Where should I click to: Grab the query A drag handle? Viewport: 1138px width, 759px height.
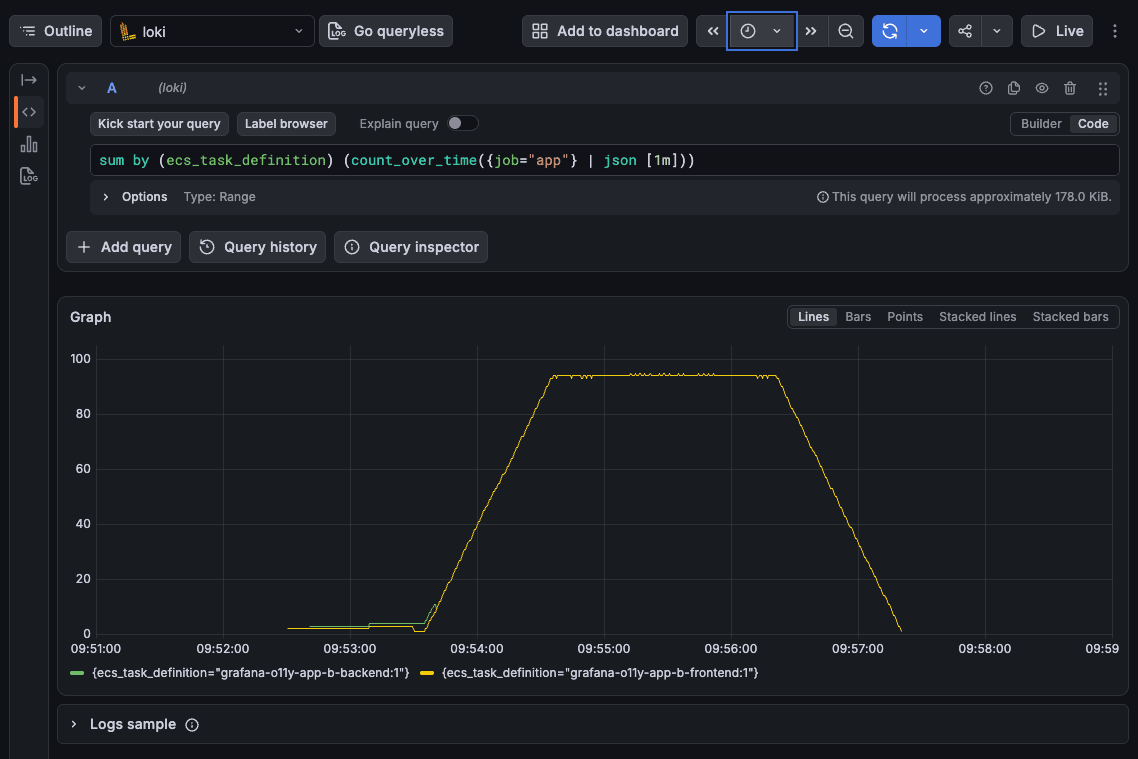click(1102, 88)
